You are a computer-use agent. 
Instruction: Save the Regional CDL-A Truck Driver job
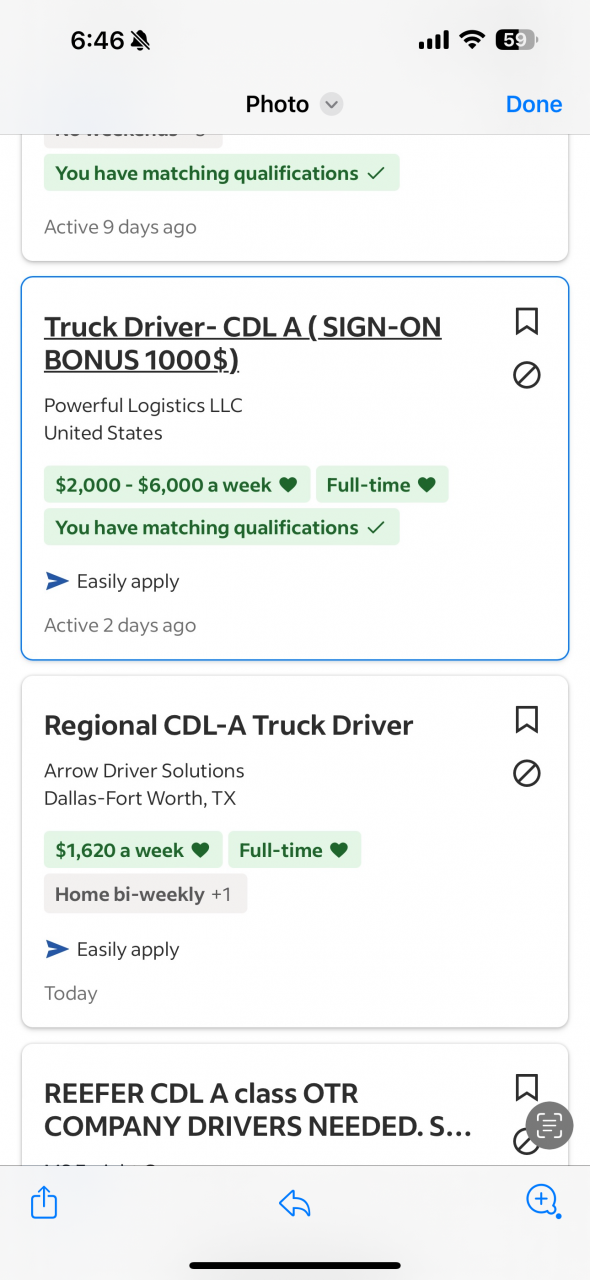[x=527, y=719]
